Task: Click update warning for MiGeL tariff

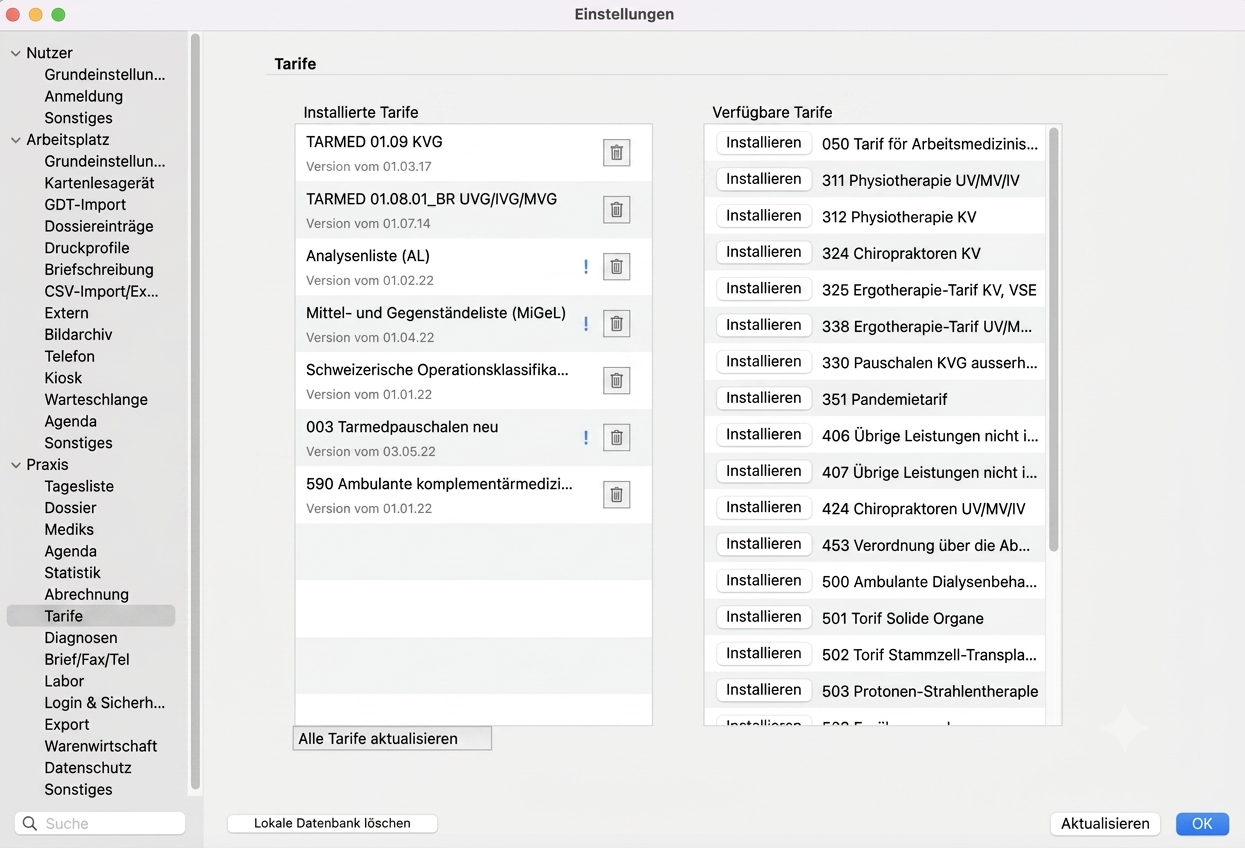Action: tap(586, 324)
